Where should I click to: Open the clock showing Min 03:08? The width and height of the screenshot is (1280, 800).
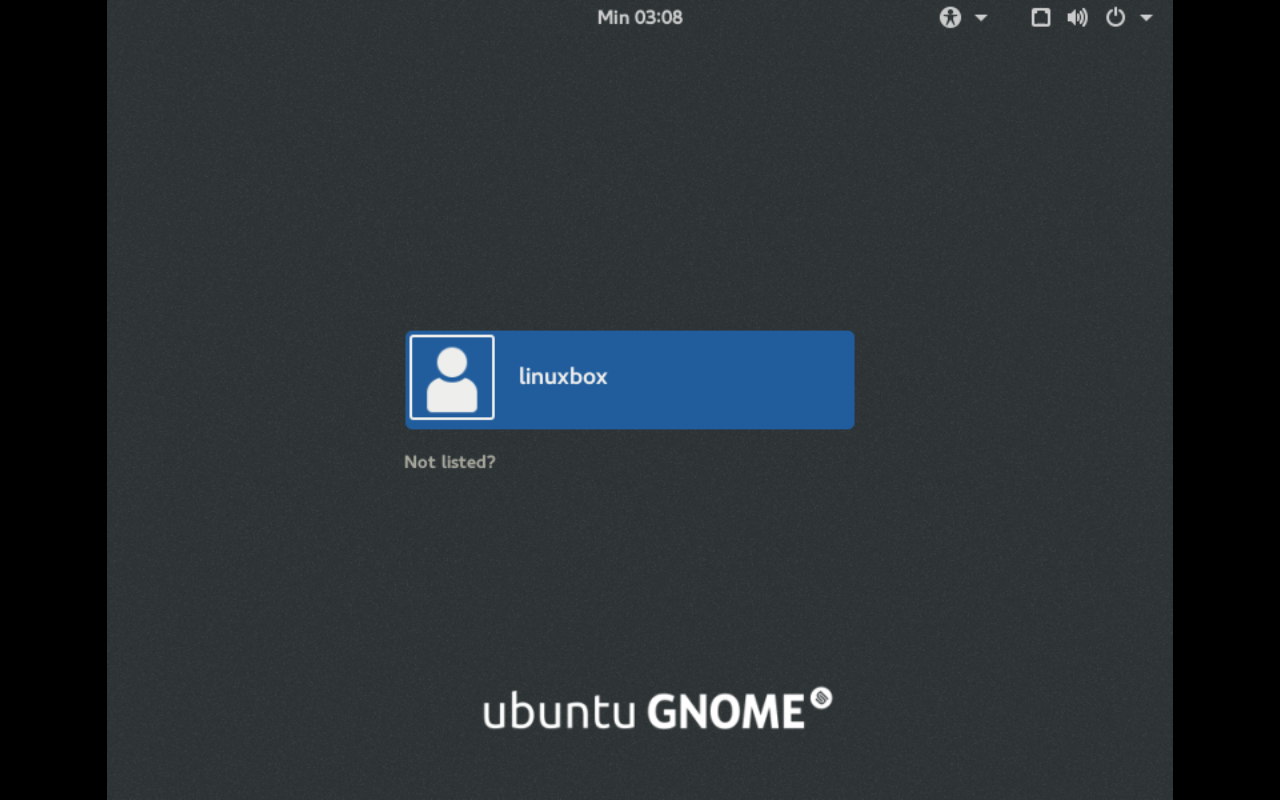[x=640, y=17]
